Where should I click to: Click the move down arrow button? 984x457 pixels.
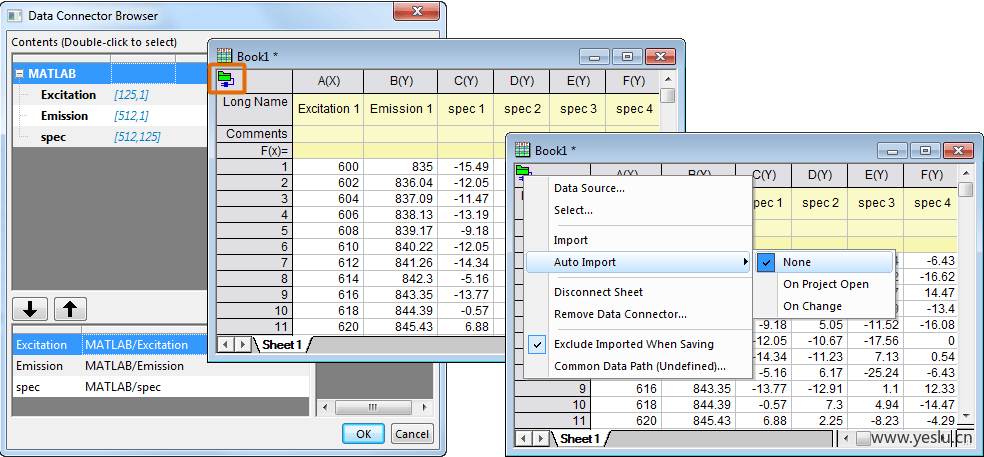(31, 309)
